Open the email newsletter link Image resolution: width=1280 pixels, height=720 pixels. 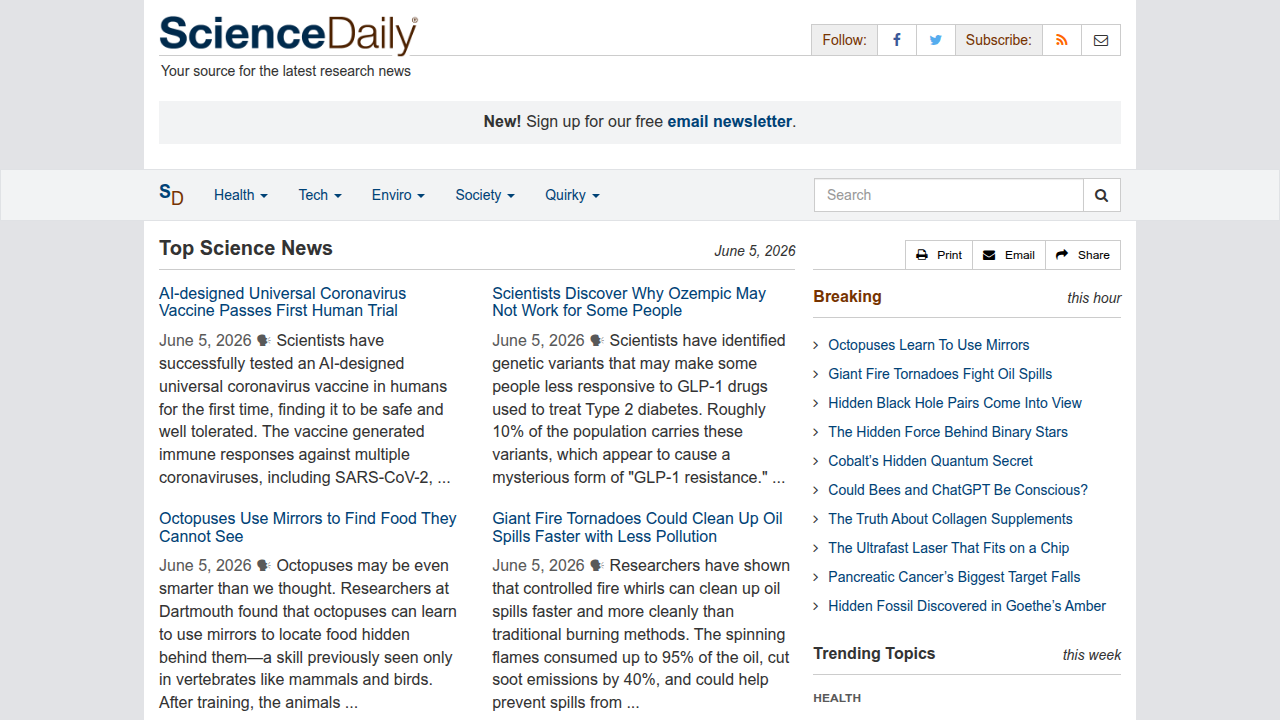(730, 121)
